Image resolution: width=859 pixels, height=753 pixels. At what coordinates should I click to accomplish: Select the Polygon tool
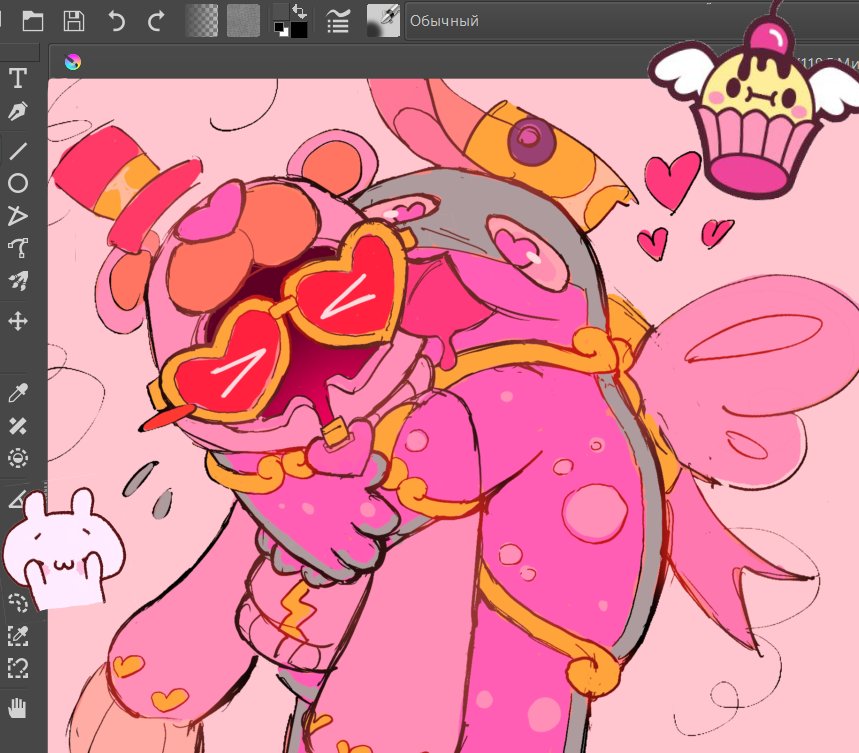tap(16, 215)
